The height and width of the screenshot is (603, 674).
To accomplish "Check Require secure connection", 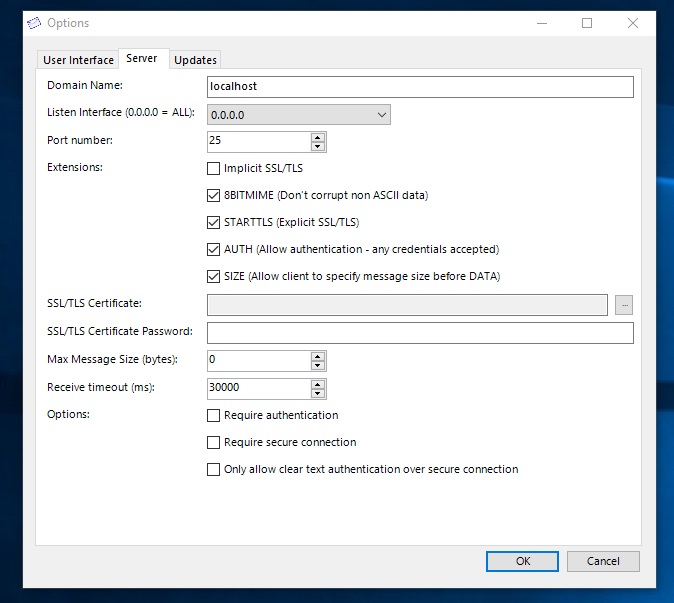I will pyautogui.click(x=213, y=442).
